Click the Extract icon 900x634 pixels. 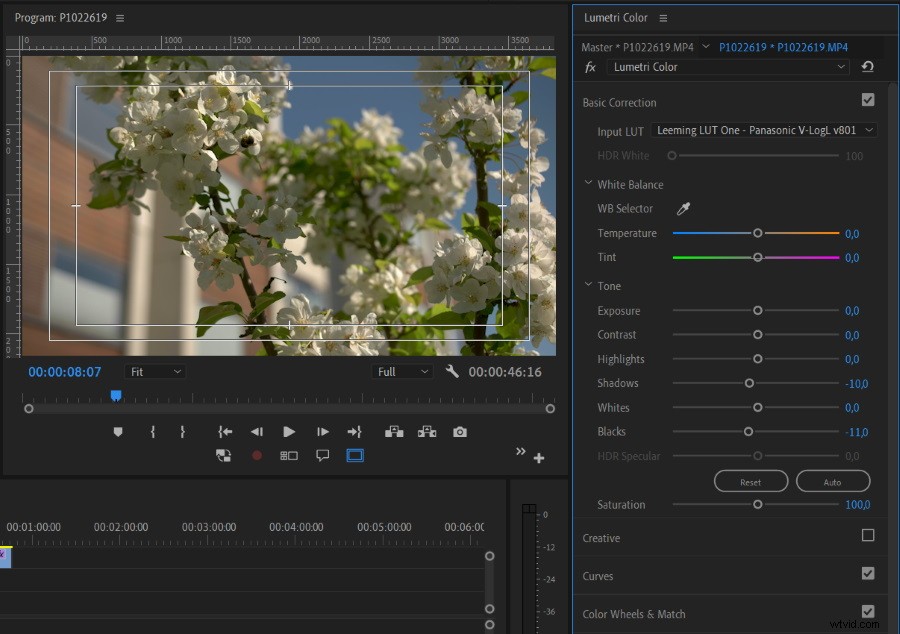pyautogui.click(x=426, y=431)
